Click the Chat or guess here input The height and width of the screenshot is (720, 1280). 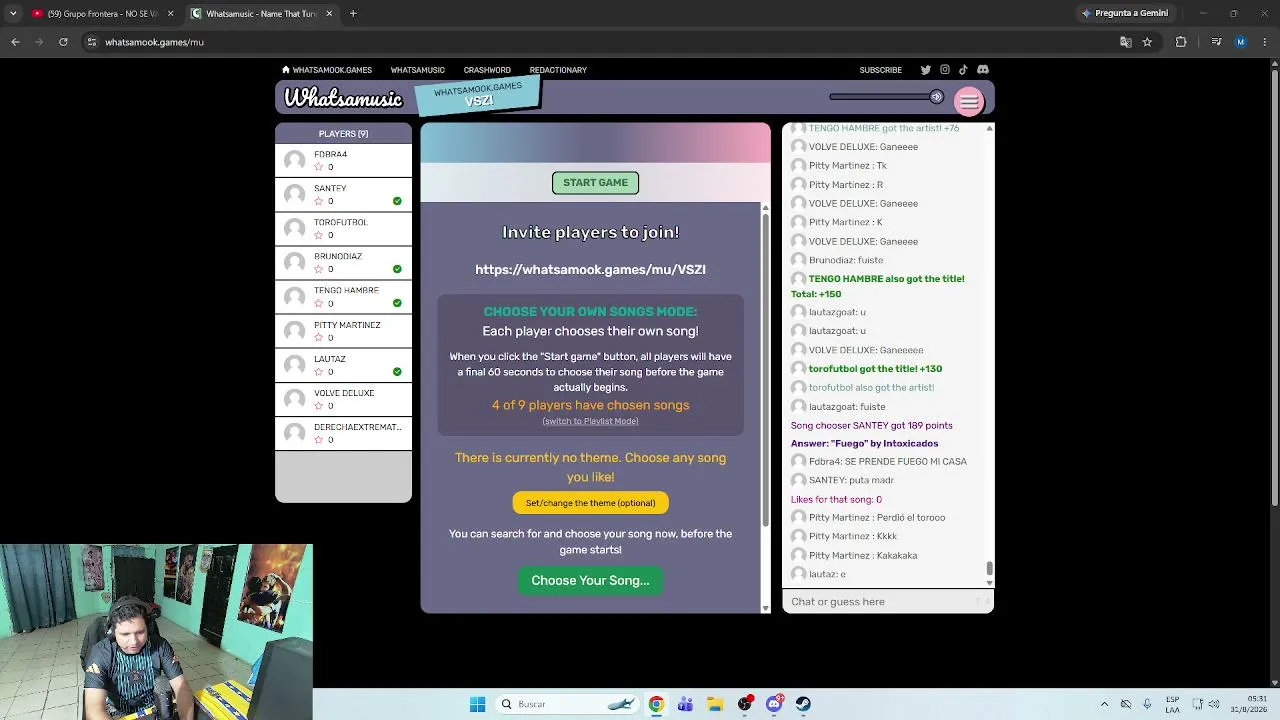point(880,602)
